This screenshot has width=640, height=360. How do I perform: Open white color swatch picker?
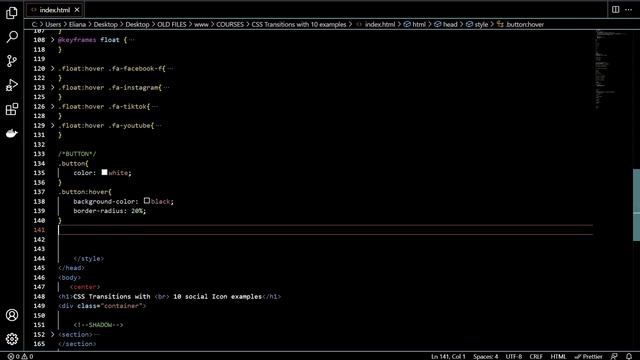point(104,172)
